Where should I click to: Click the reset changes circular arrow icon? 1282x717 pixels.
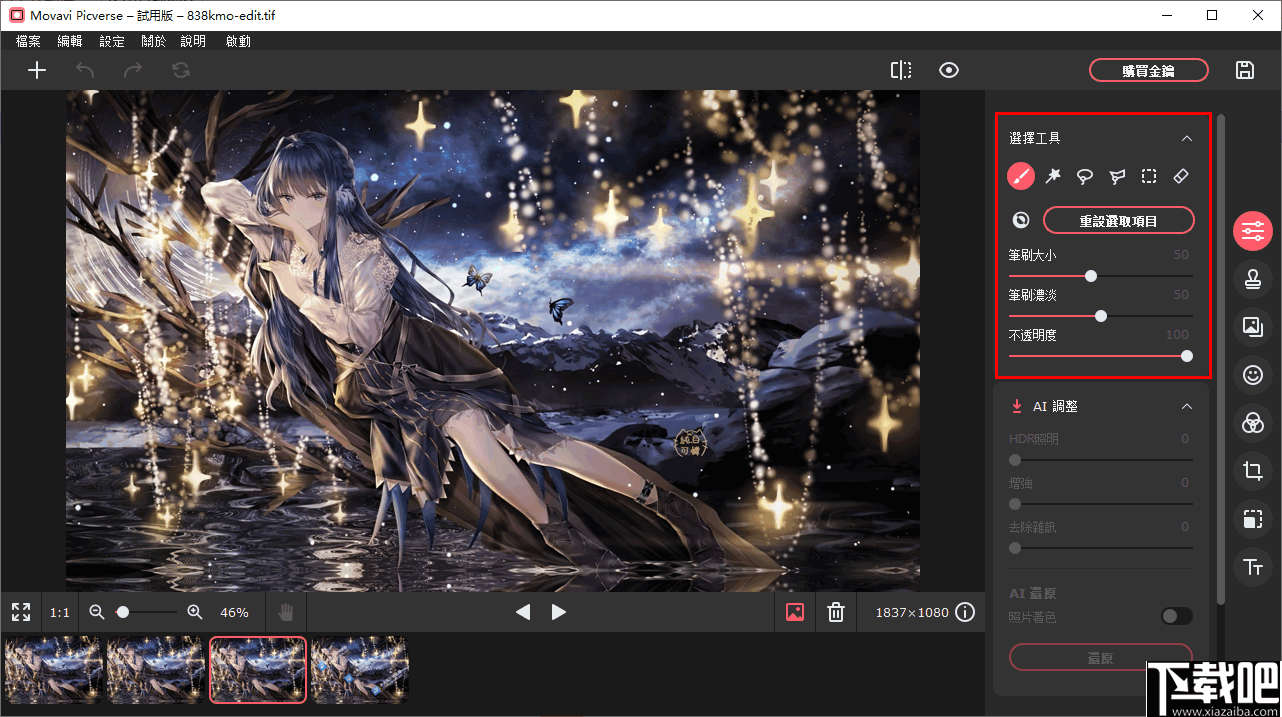(x=181, y=70)
